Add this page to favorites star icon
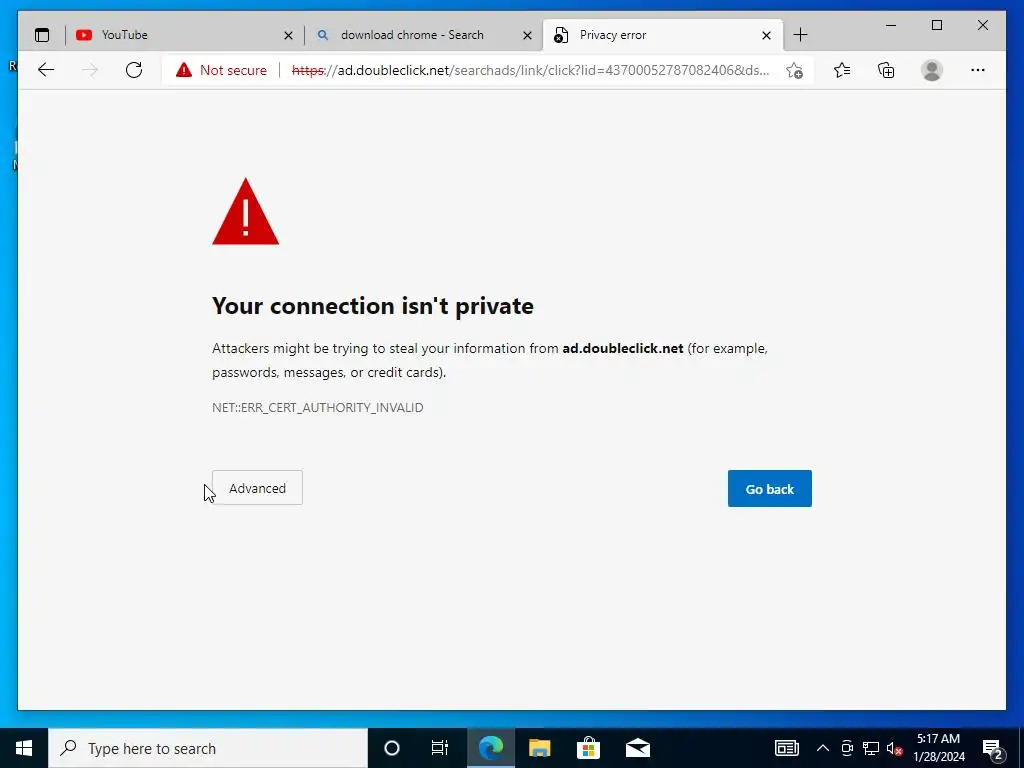 click(794, 70)
